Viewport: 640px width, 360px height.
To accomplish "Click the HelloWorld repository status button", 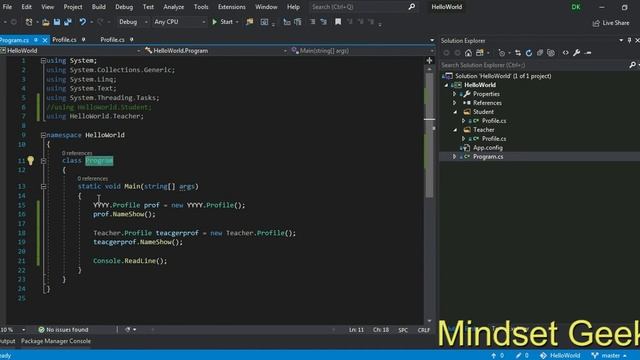I will point(560,356).
